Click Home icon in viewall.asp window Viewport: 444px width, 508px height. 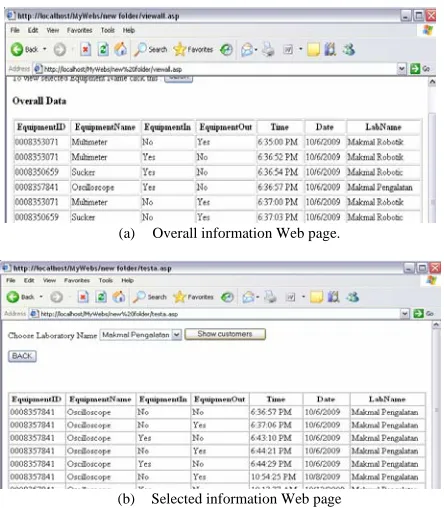click(x=120, y=50)
